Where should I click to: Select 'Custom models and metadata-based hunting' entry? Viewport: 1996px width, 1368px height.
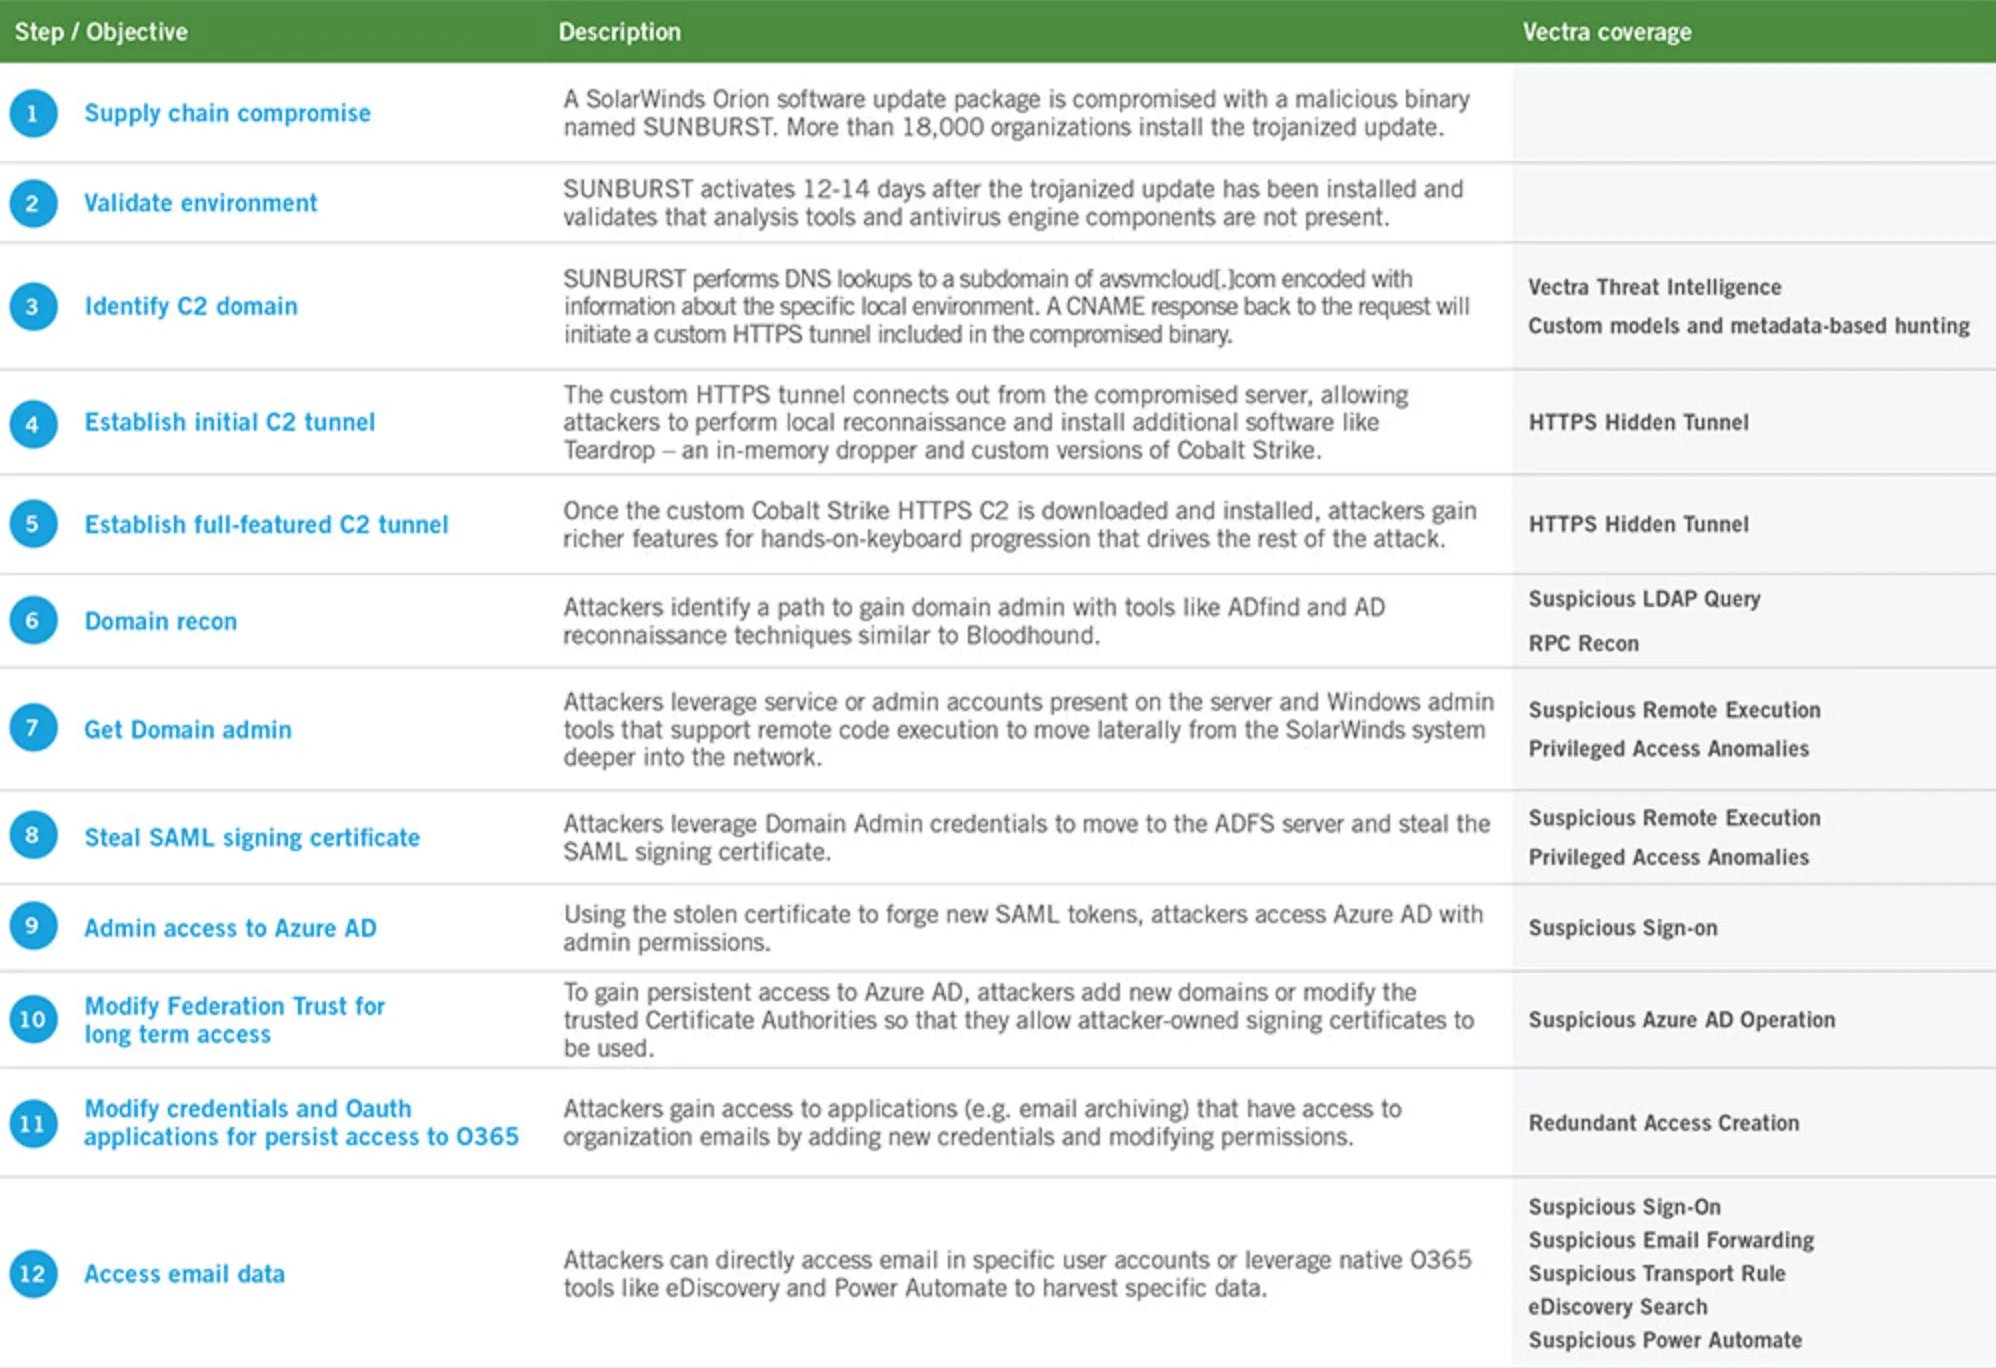point(1749,326)
